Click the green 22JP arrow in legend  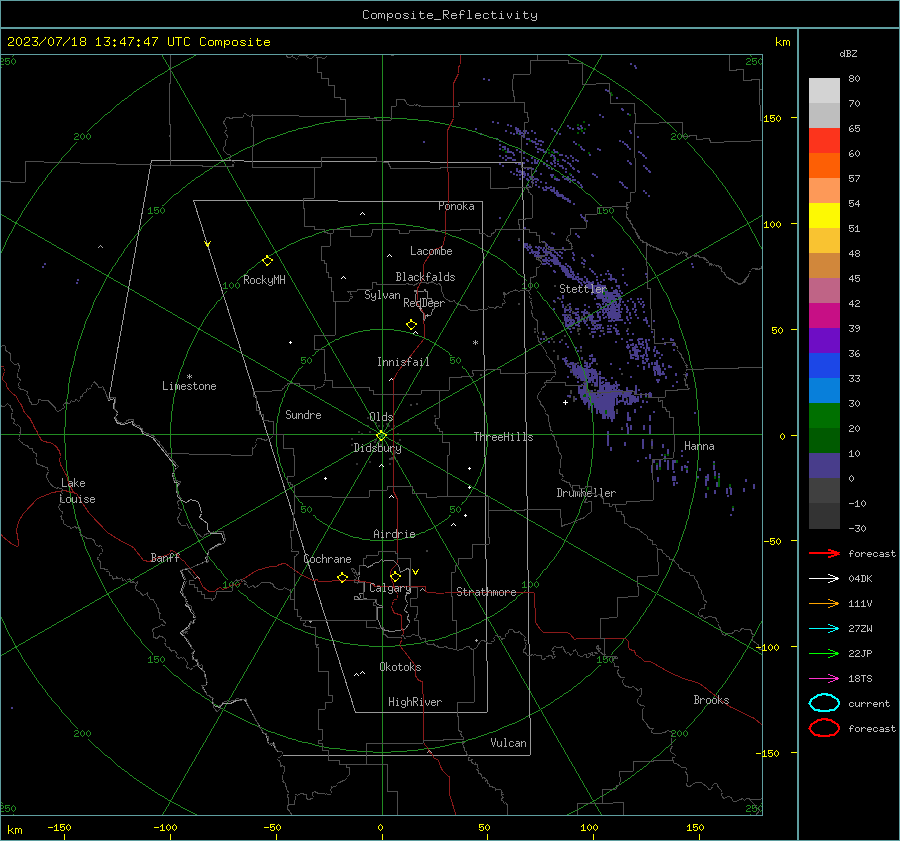click(x=824, y=653)
